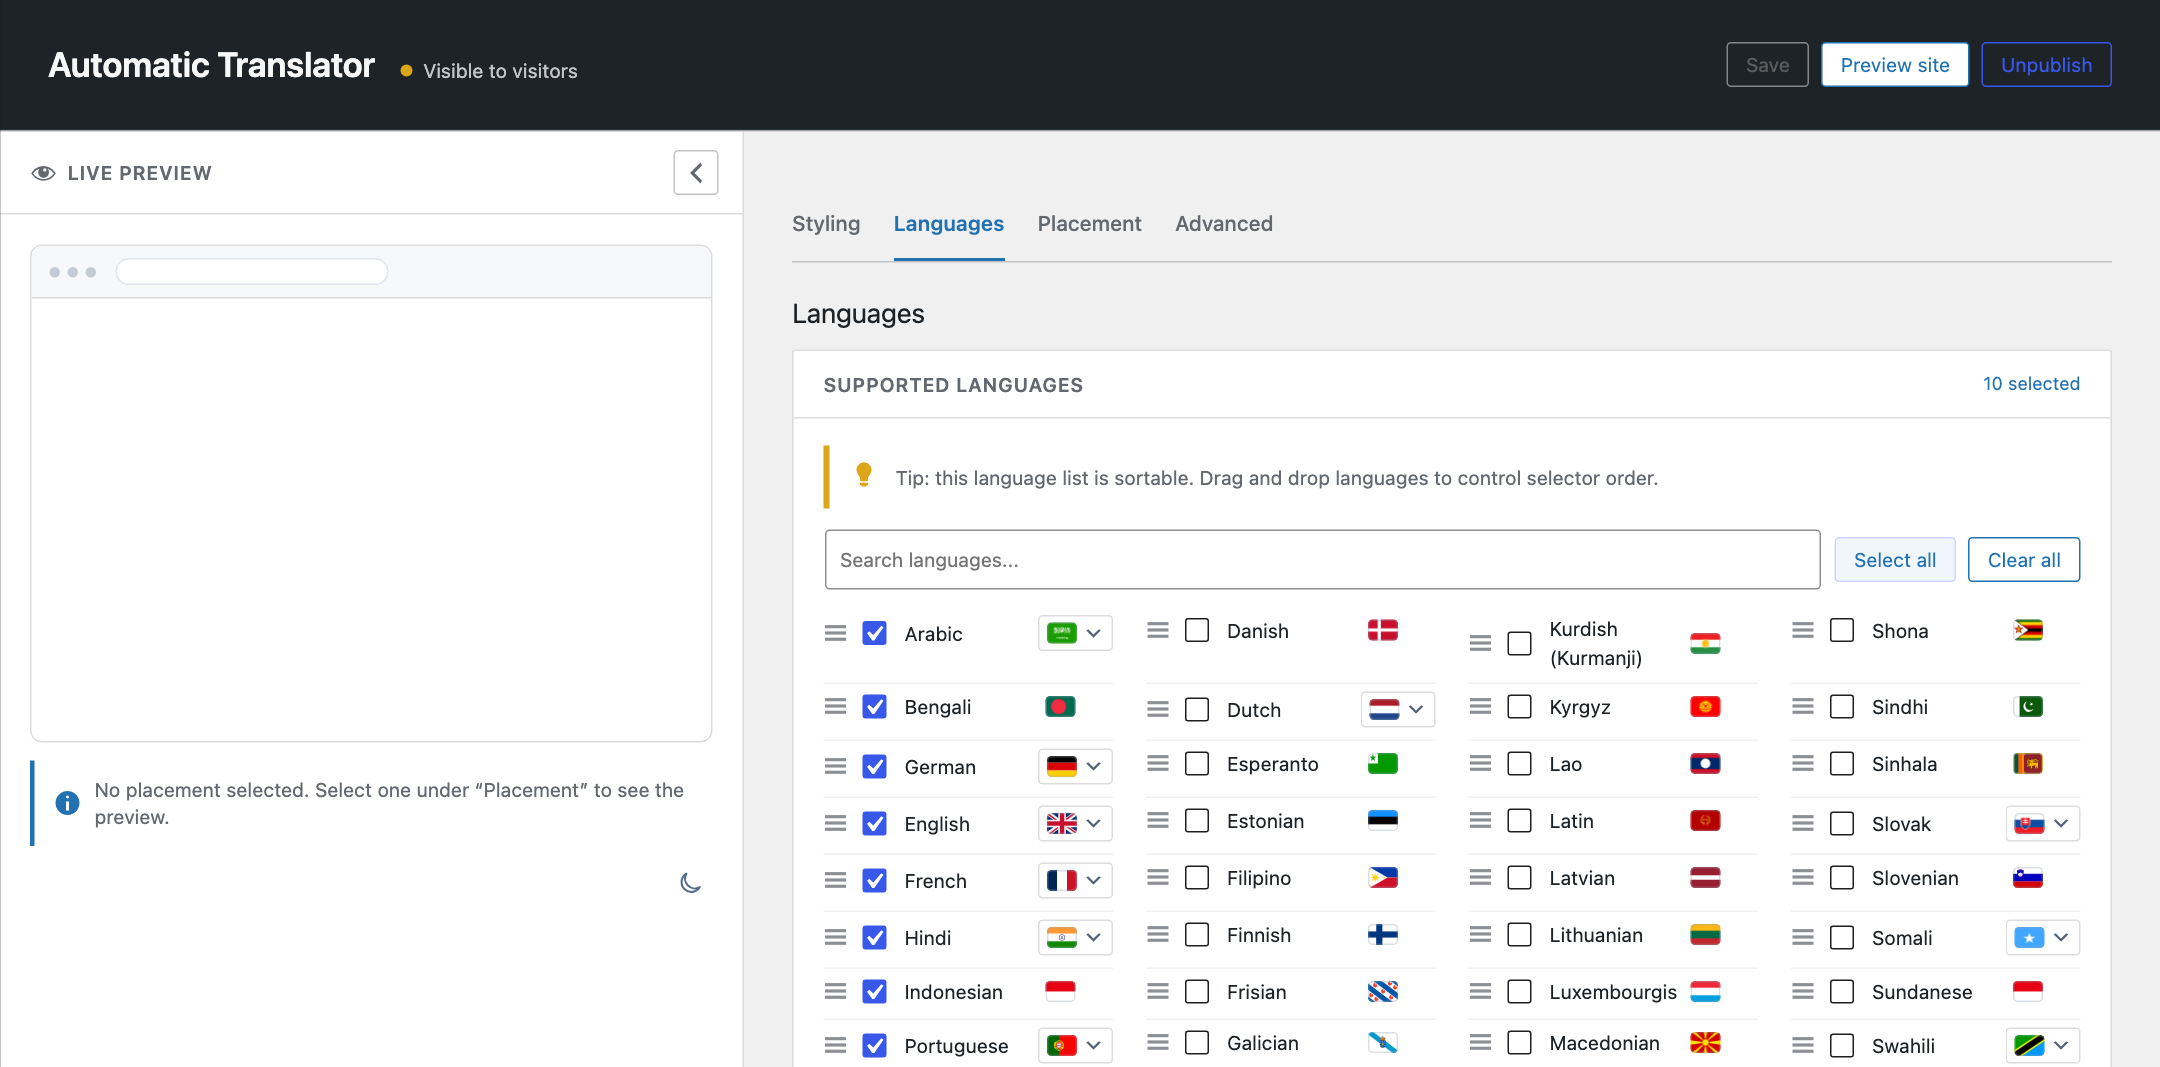
Task: Open the Dutch flag dropdown
Action: [x=1398, y=709]
